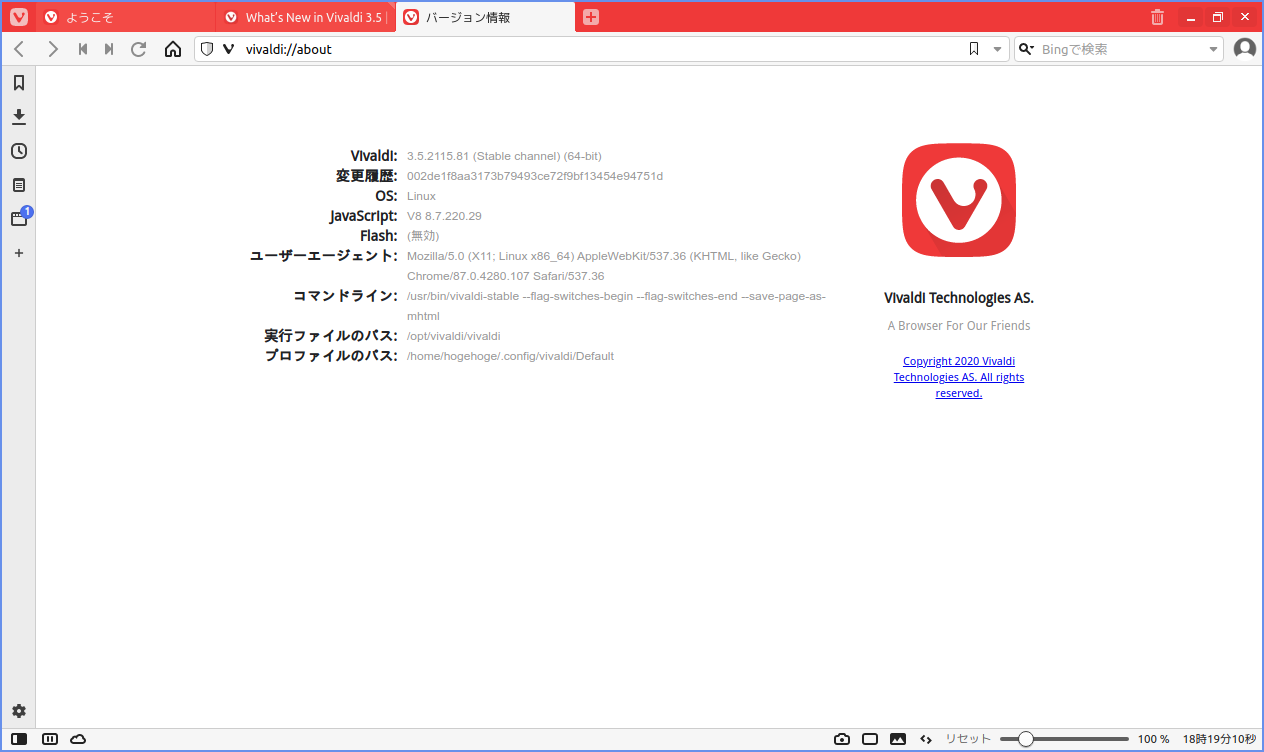Open the user profile avatar
1264x752 pixels.
1245,49
